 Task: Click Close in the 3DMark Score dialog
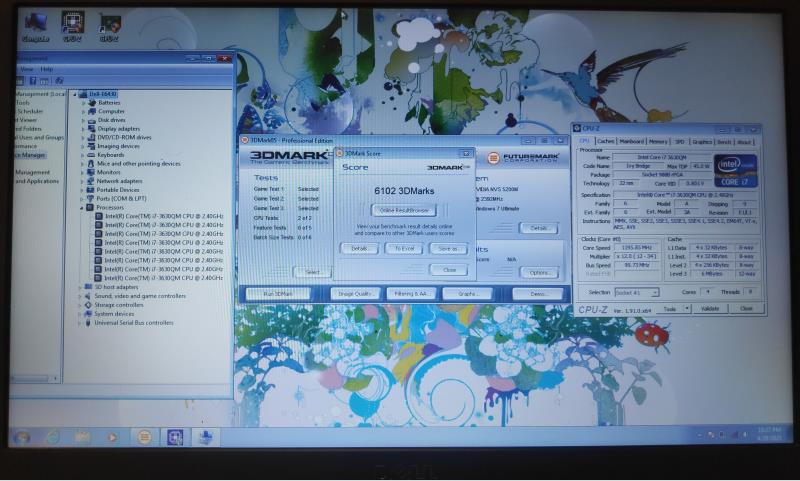tap(448, 270)
